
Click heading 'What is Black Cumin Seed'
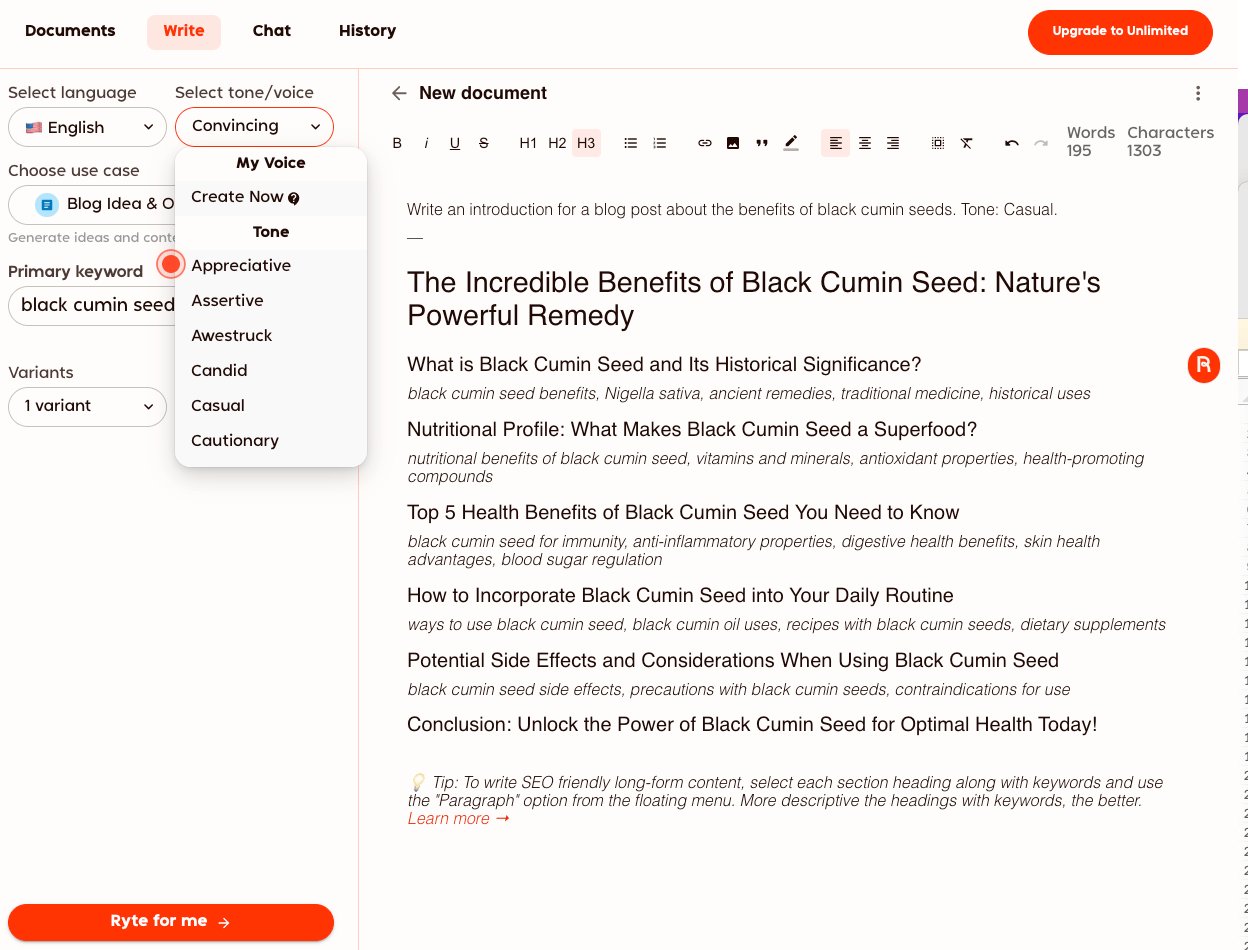(x=664, y=365)
